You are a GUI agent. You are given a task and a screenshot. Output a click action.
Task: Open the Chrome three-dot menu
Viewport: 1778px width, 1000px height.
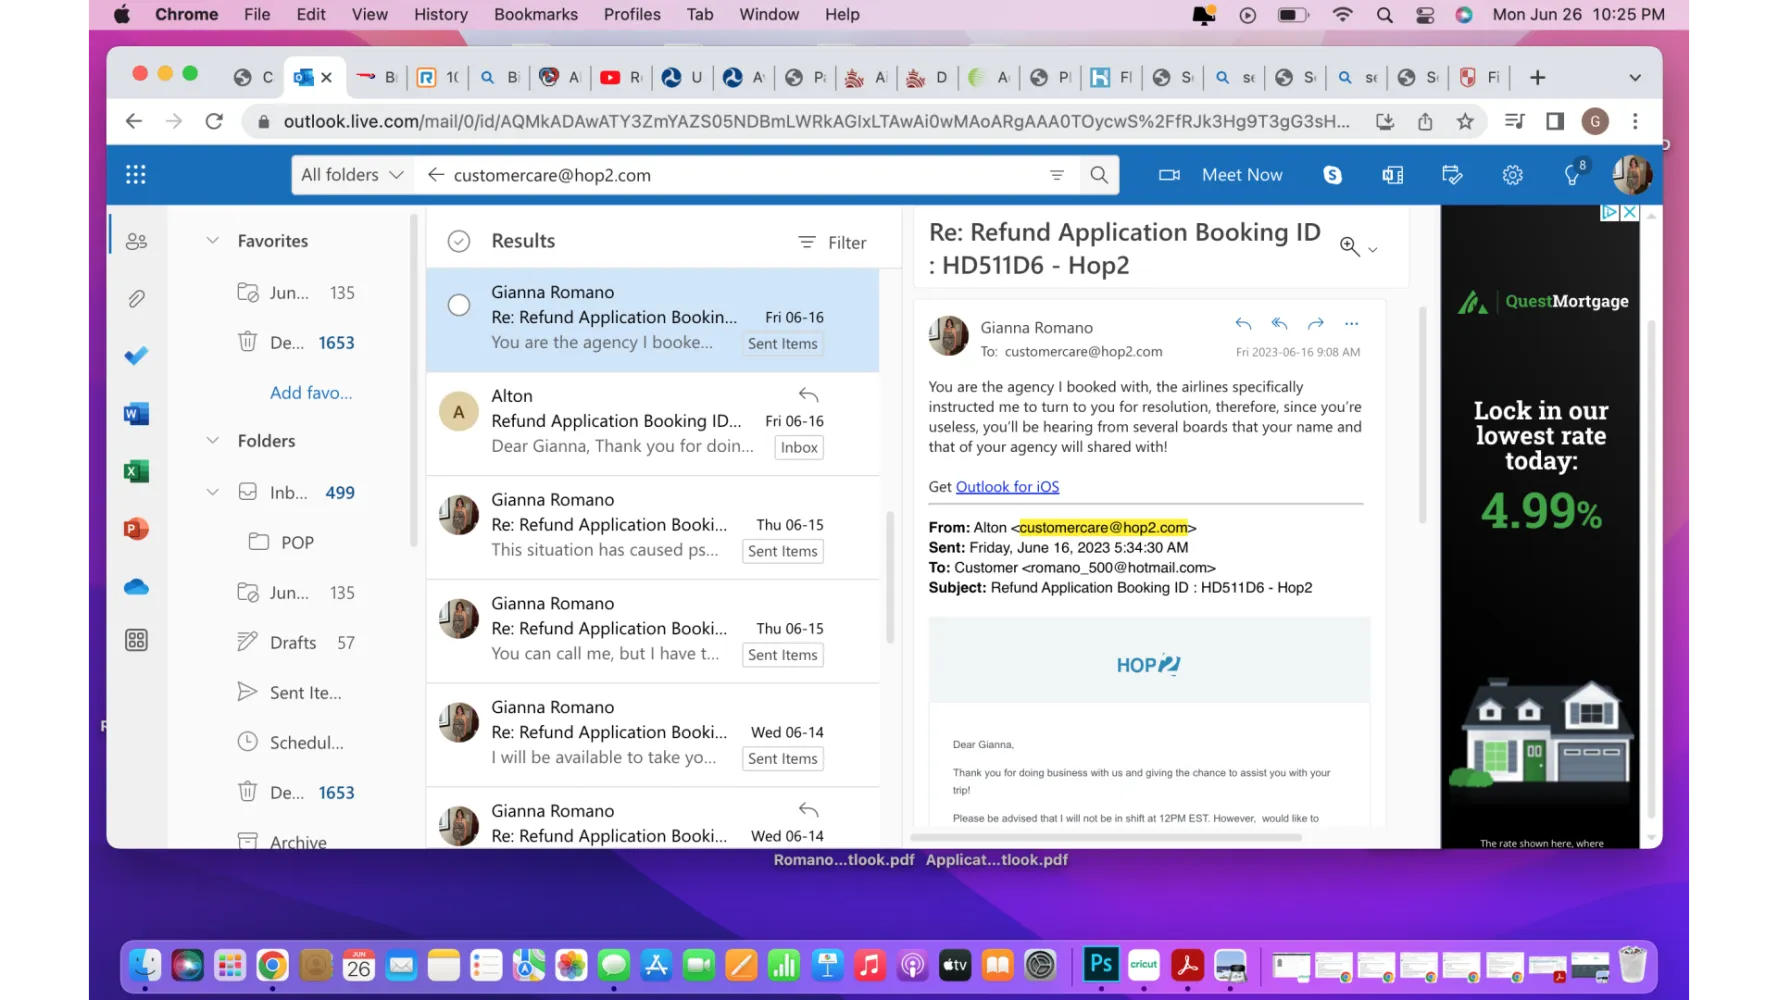click(1635, 121)
